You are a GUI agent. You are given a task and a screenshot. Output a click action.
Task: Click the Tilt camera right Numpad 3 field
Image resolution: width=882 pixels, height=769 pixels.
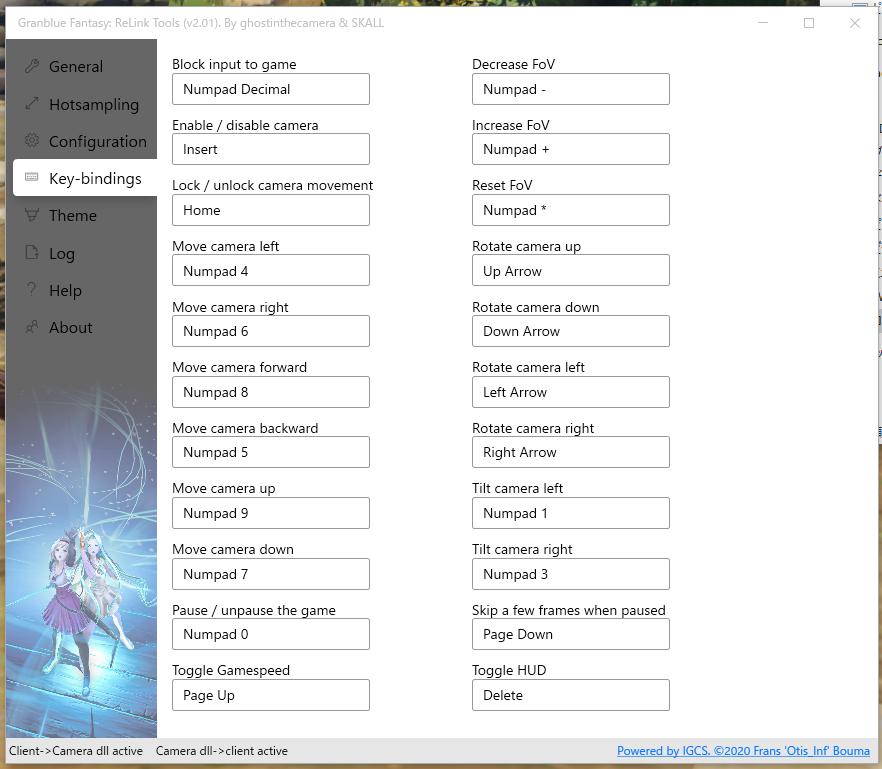click(570, 574)
